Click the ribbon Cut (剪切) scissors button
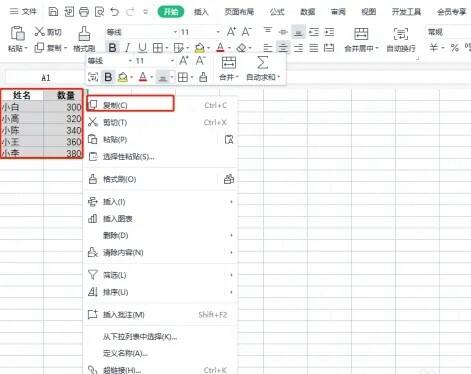This screenshot has height=374, width=471. [x=48, y=32]
